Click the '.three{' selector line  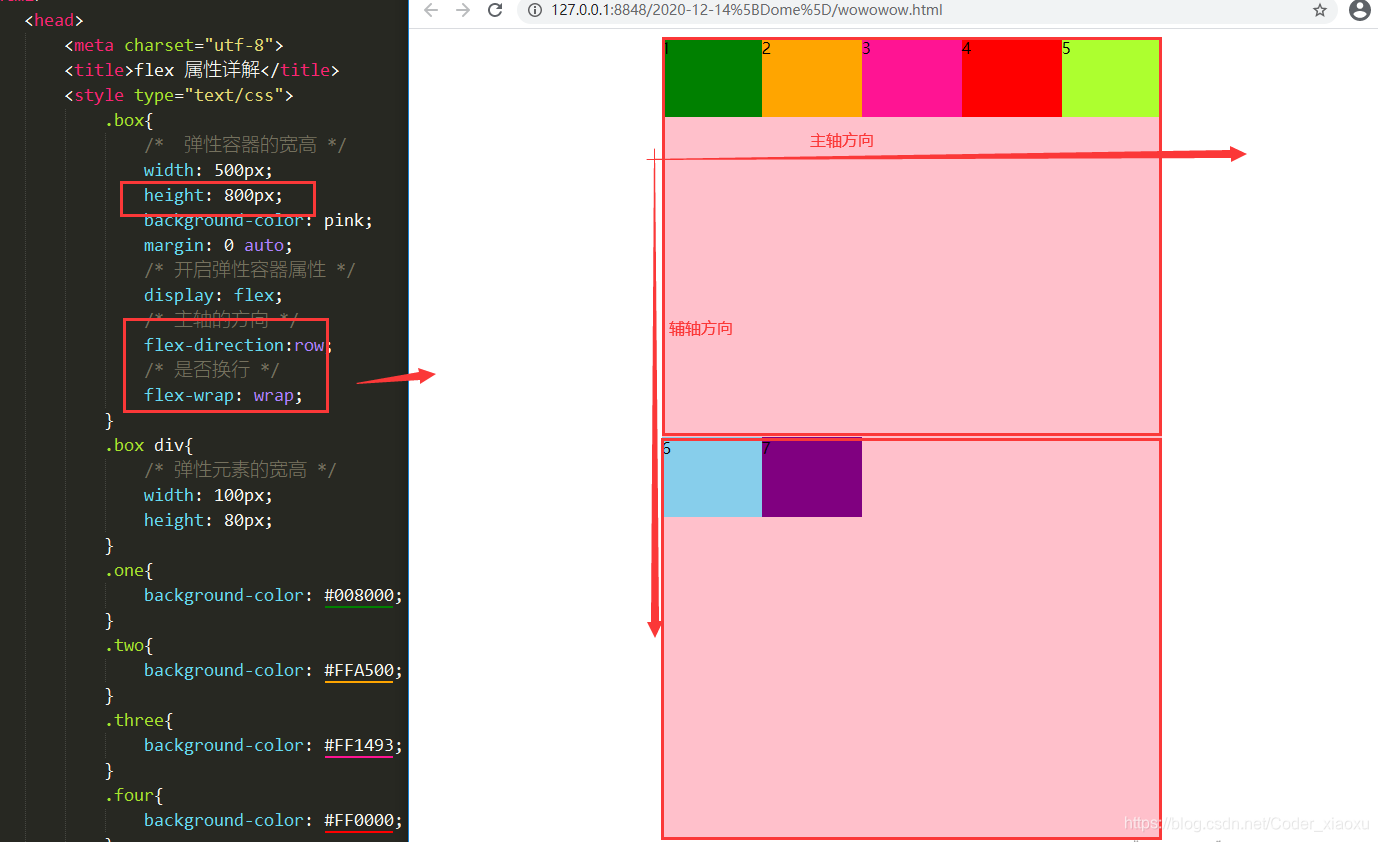click(x=139, y=720)
